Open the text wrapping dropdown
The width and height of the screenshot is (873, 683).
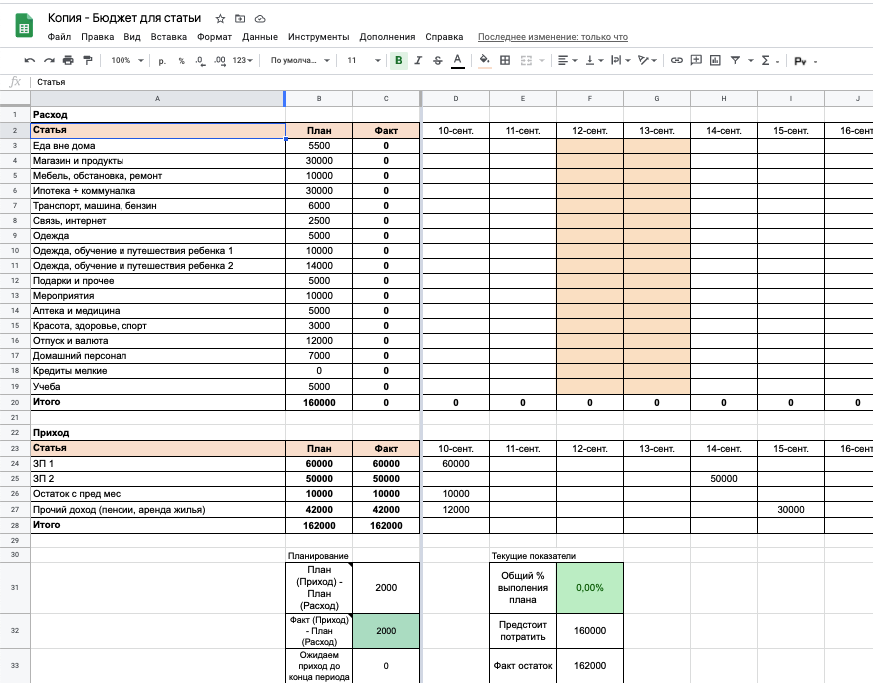coord(620,61)
